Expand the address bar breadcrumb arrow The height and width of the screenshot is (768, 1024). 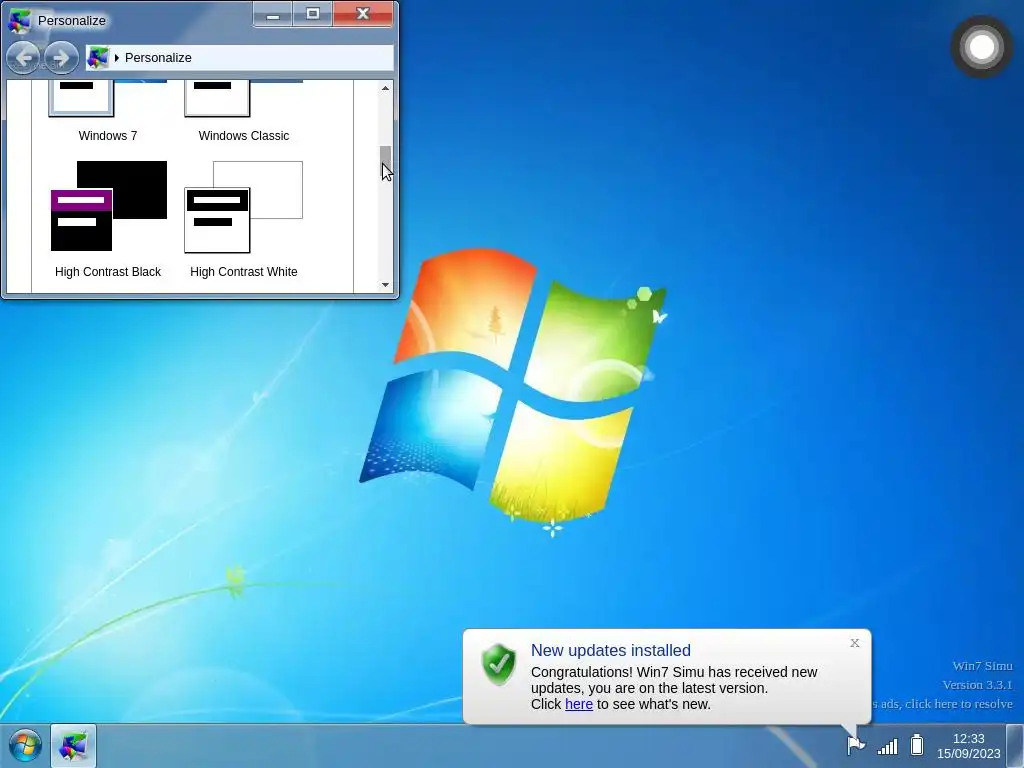point(116,57)
